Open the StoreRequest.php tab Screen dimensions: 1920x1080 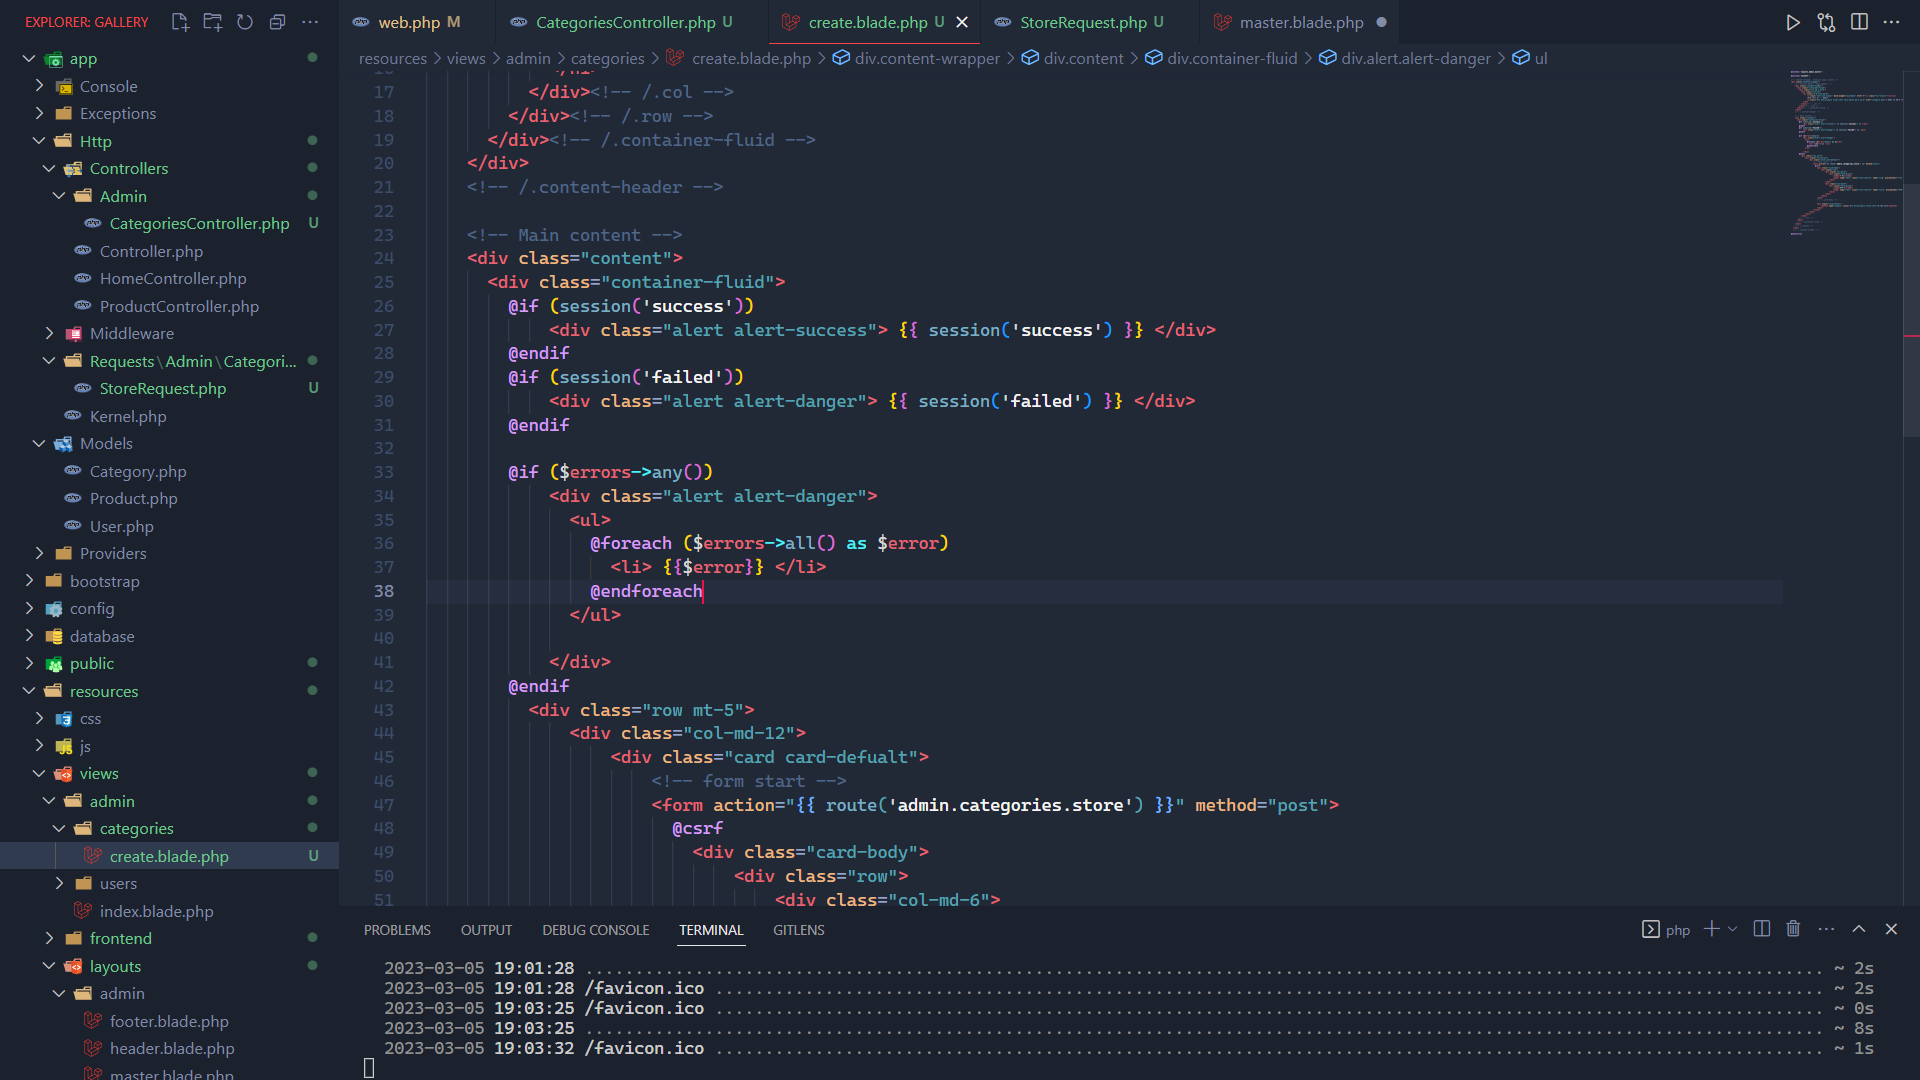click(1082, 22)
